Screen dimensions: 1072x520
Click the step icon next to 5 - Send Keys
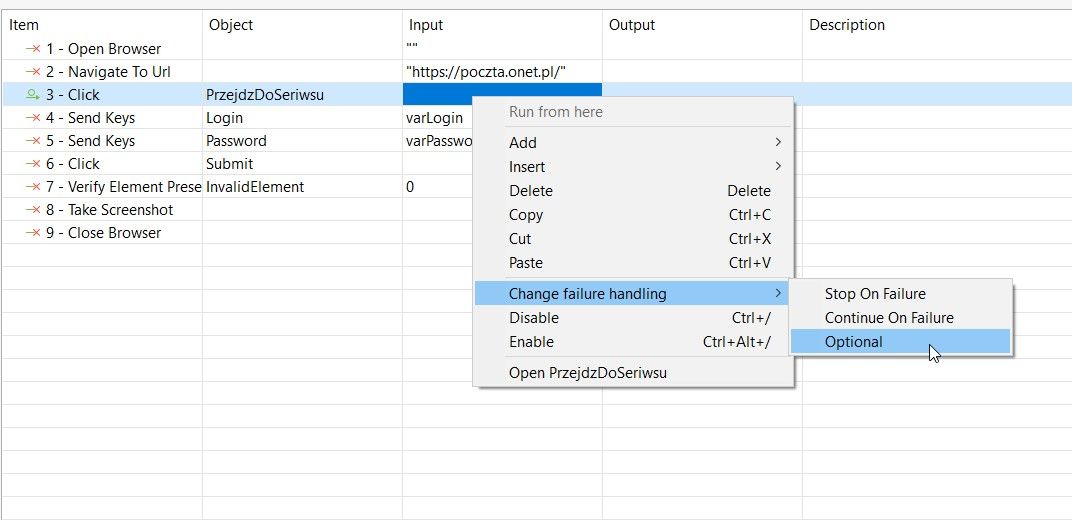[33, 141]
